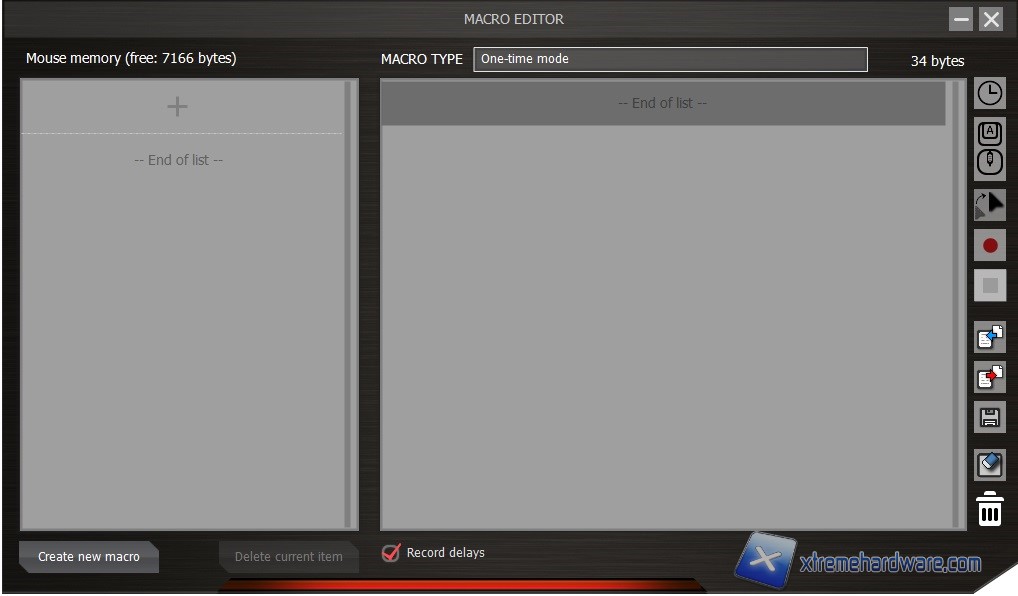Click the export macro icon with red arrow
The height and width of the screenshot is (596, 1018).
click(x=989, y=377)
